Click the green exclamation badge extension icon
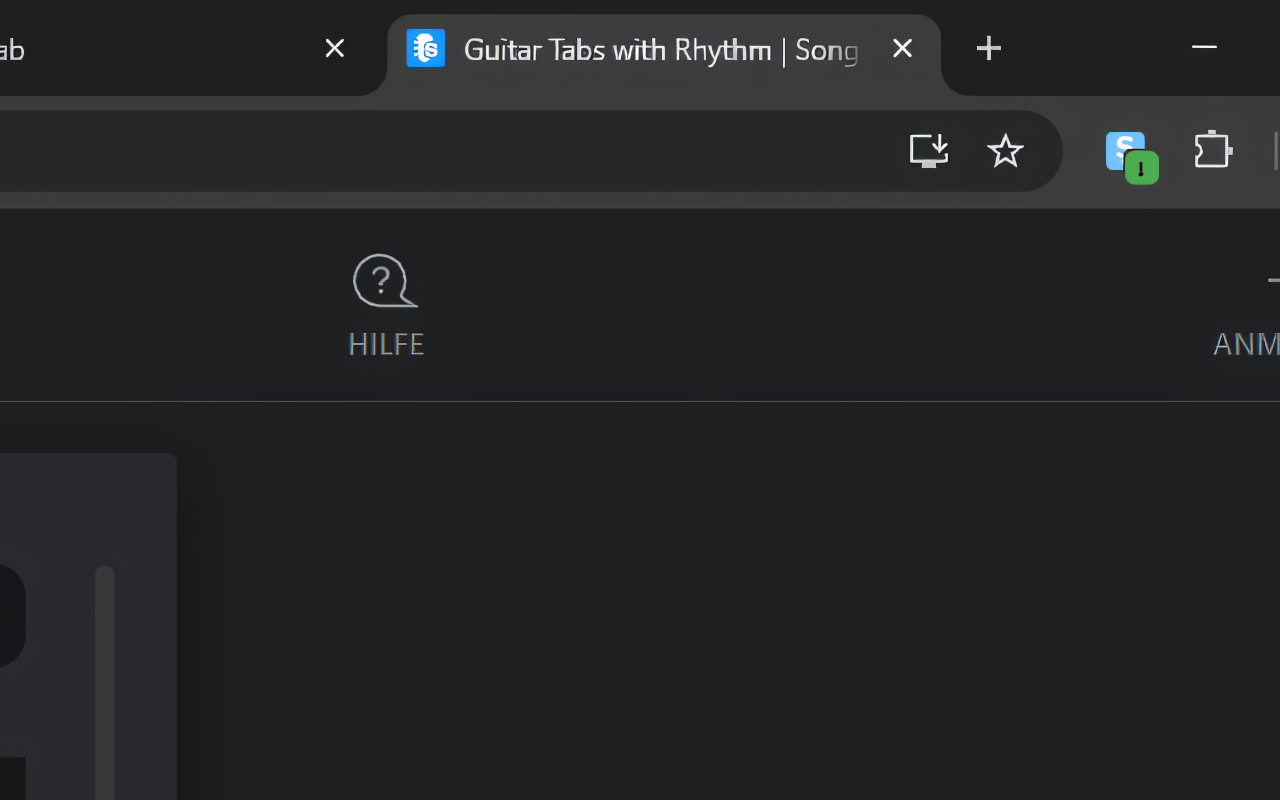 pyautogui.click(x=1141, y=168)
